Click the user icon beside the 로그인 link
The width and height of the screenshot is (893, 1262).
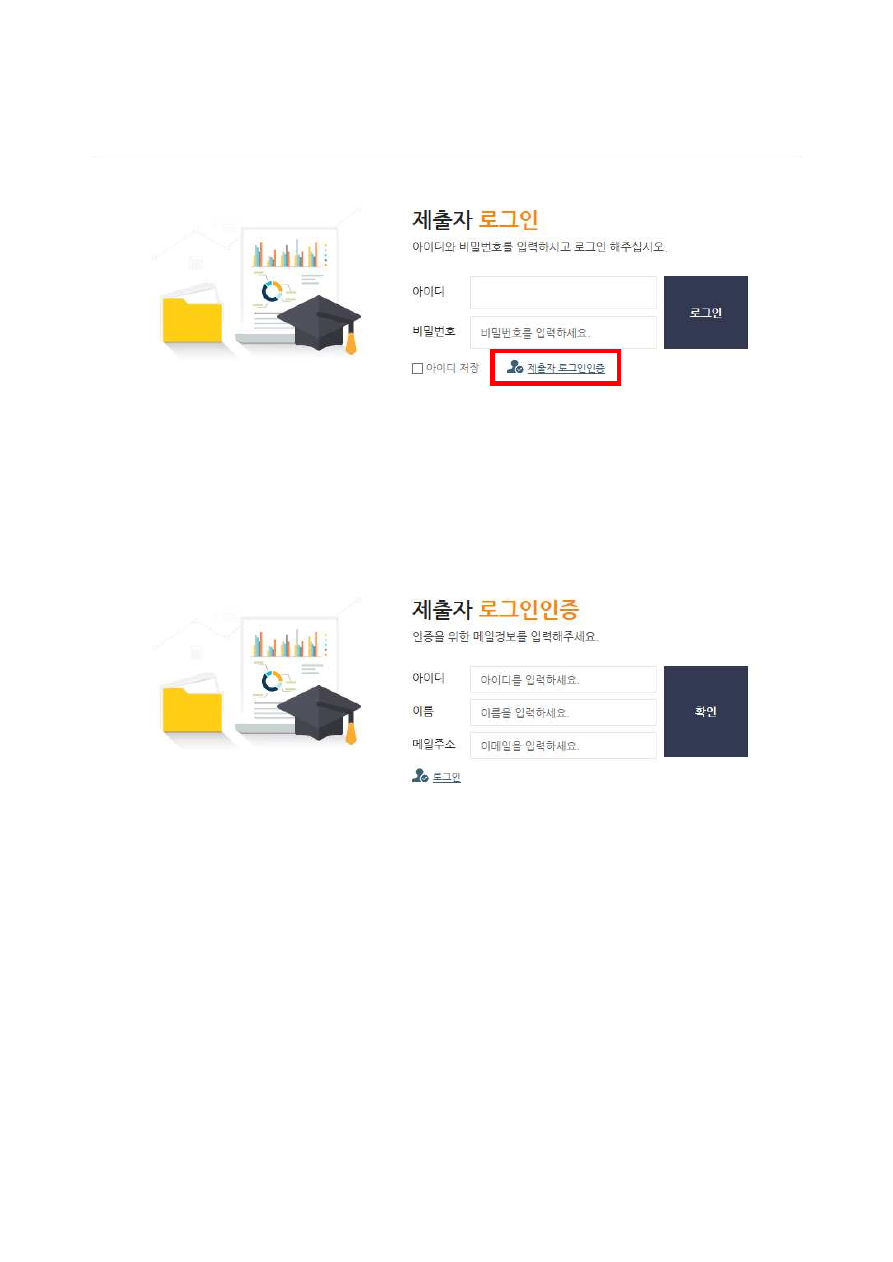420,776
